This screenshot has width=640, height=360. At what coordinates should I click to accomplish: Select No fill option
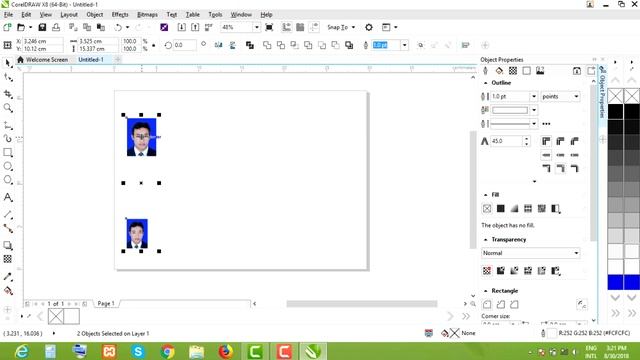click(487, 209)
